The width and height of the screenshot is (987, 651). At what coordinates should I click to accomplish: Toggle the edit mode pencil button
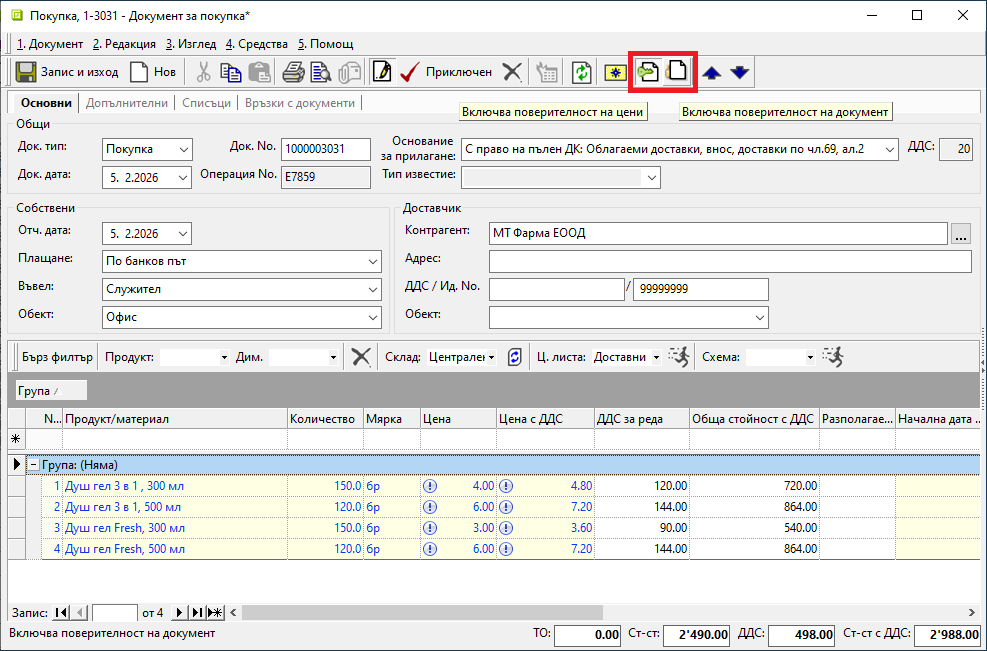pos(381,72)
